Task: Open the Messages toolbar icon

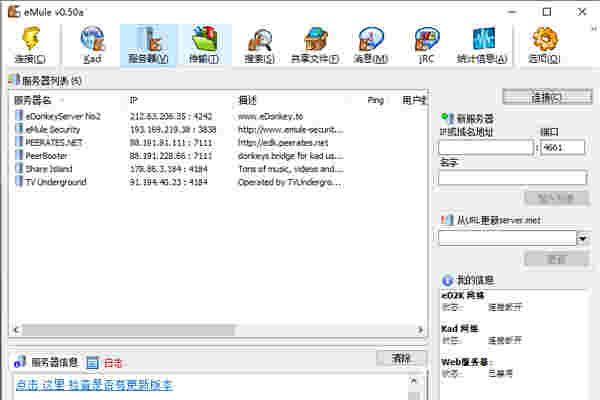Action: click(371, 39)
